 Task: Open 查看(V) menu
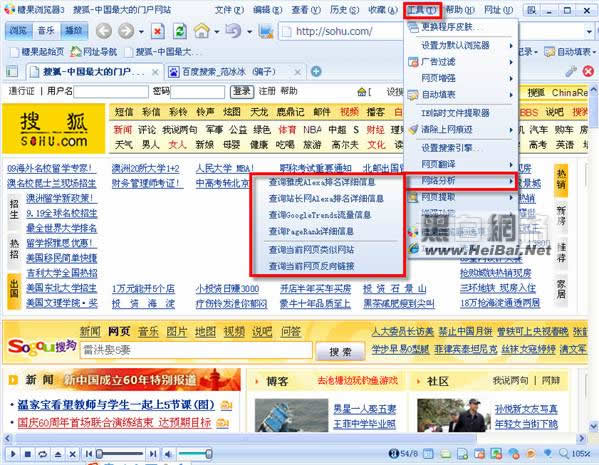click(306, 10)
